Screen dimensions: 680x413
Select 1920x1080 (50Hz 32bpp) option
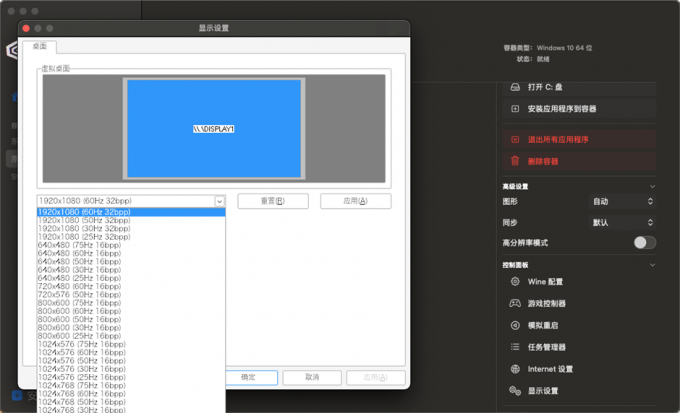point(131,220)
